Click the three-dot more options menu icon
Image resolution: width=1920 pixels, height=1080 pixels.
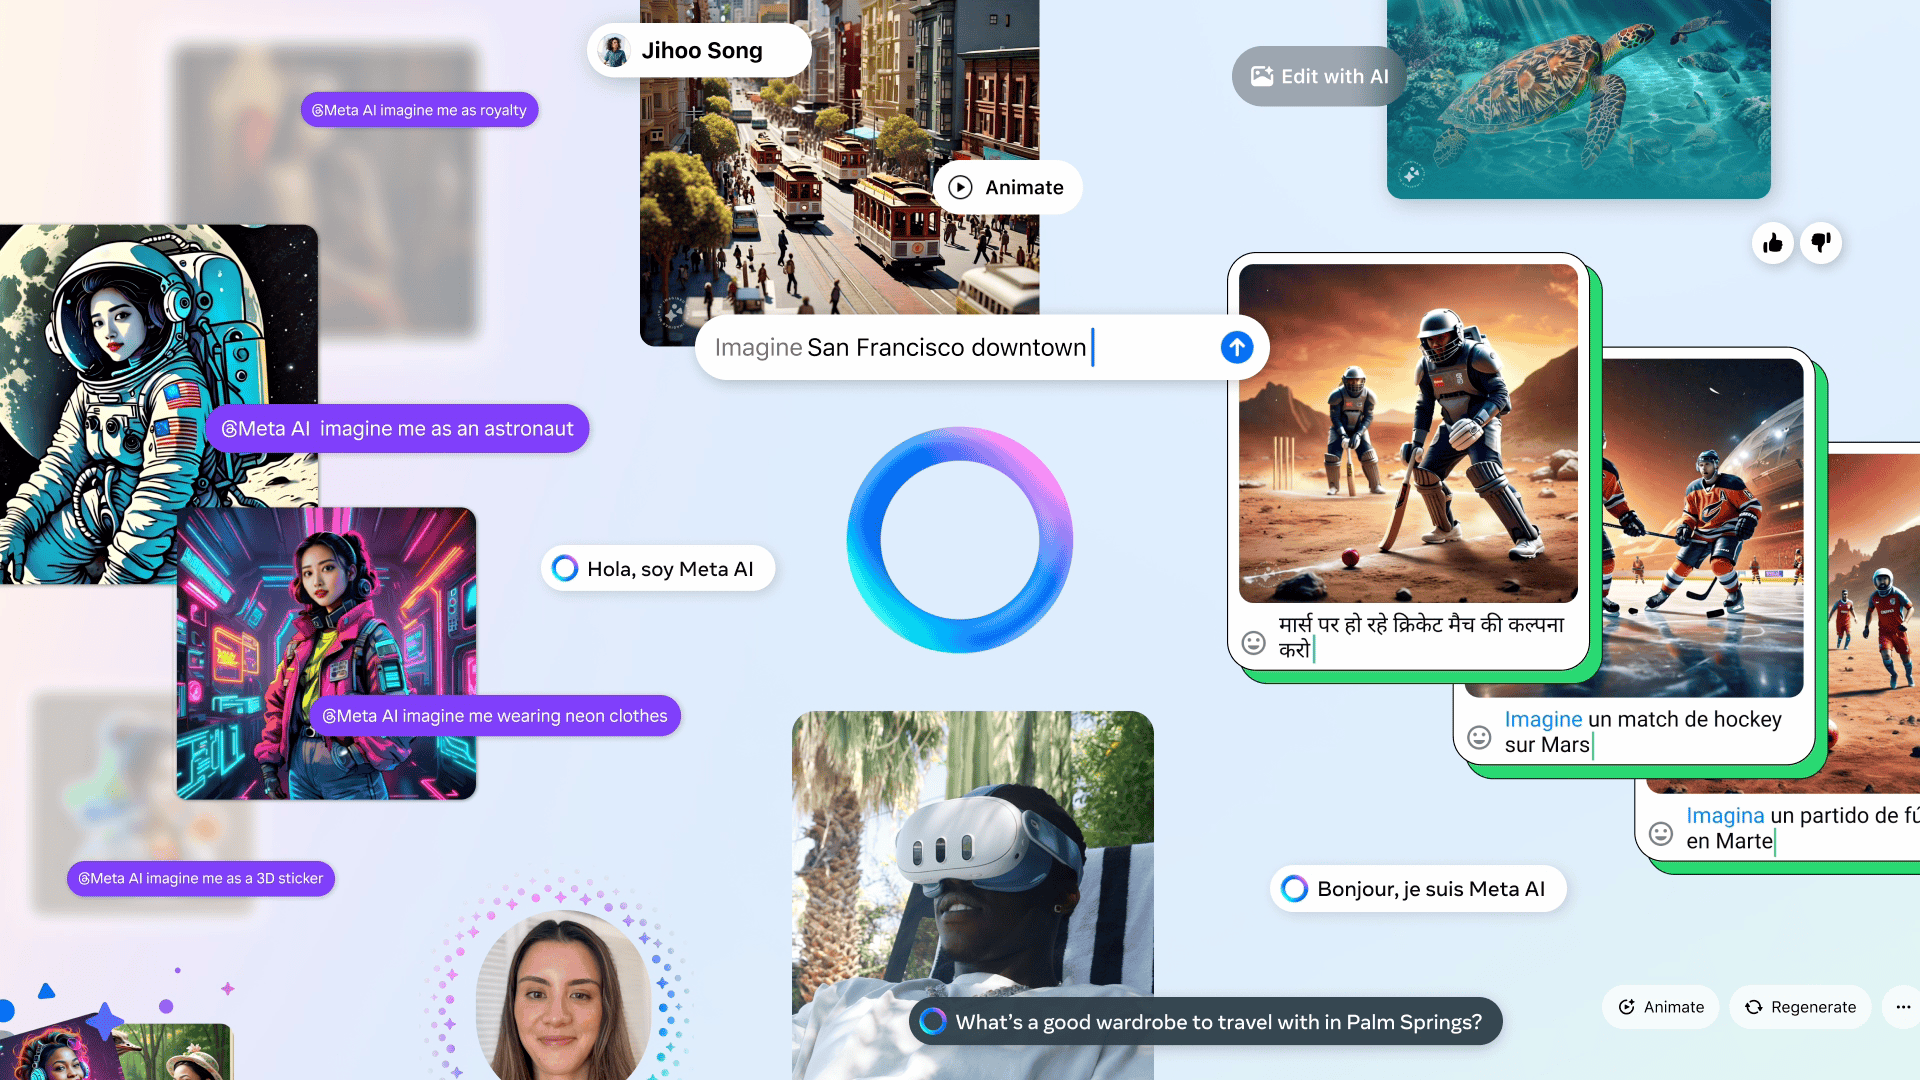pos(1903,1007)
